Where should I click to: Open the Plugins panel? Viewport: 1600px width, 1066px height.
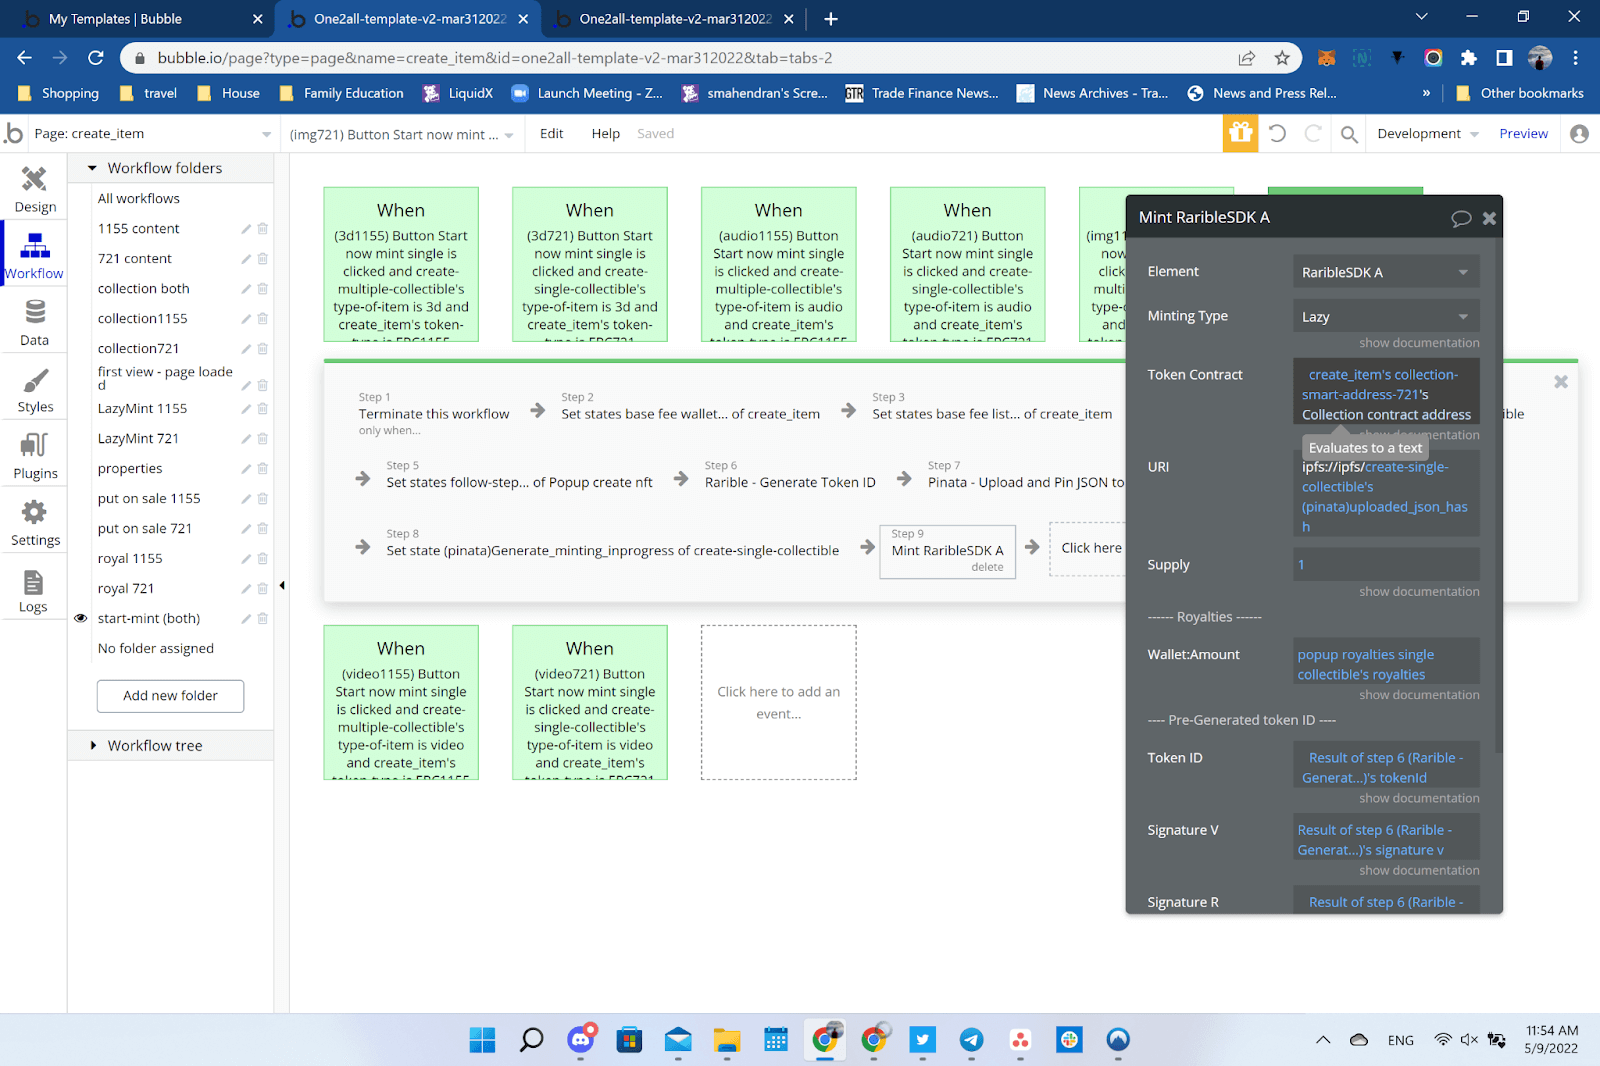pyautogui.click(x=34, y=455)
